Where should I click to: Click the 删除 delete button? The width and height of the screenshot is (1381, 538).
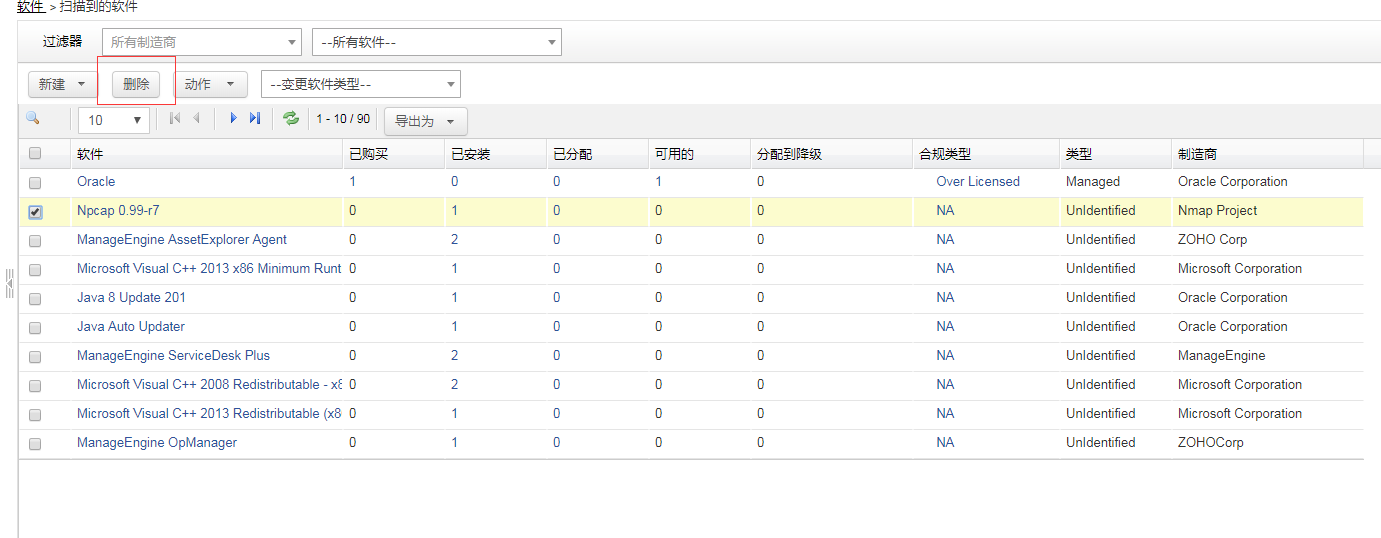136,85
